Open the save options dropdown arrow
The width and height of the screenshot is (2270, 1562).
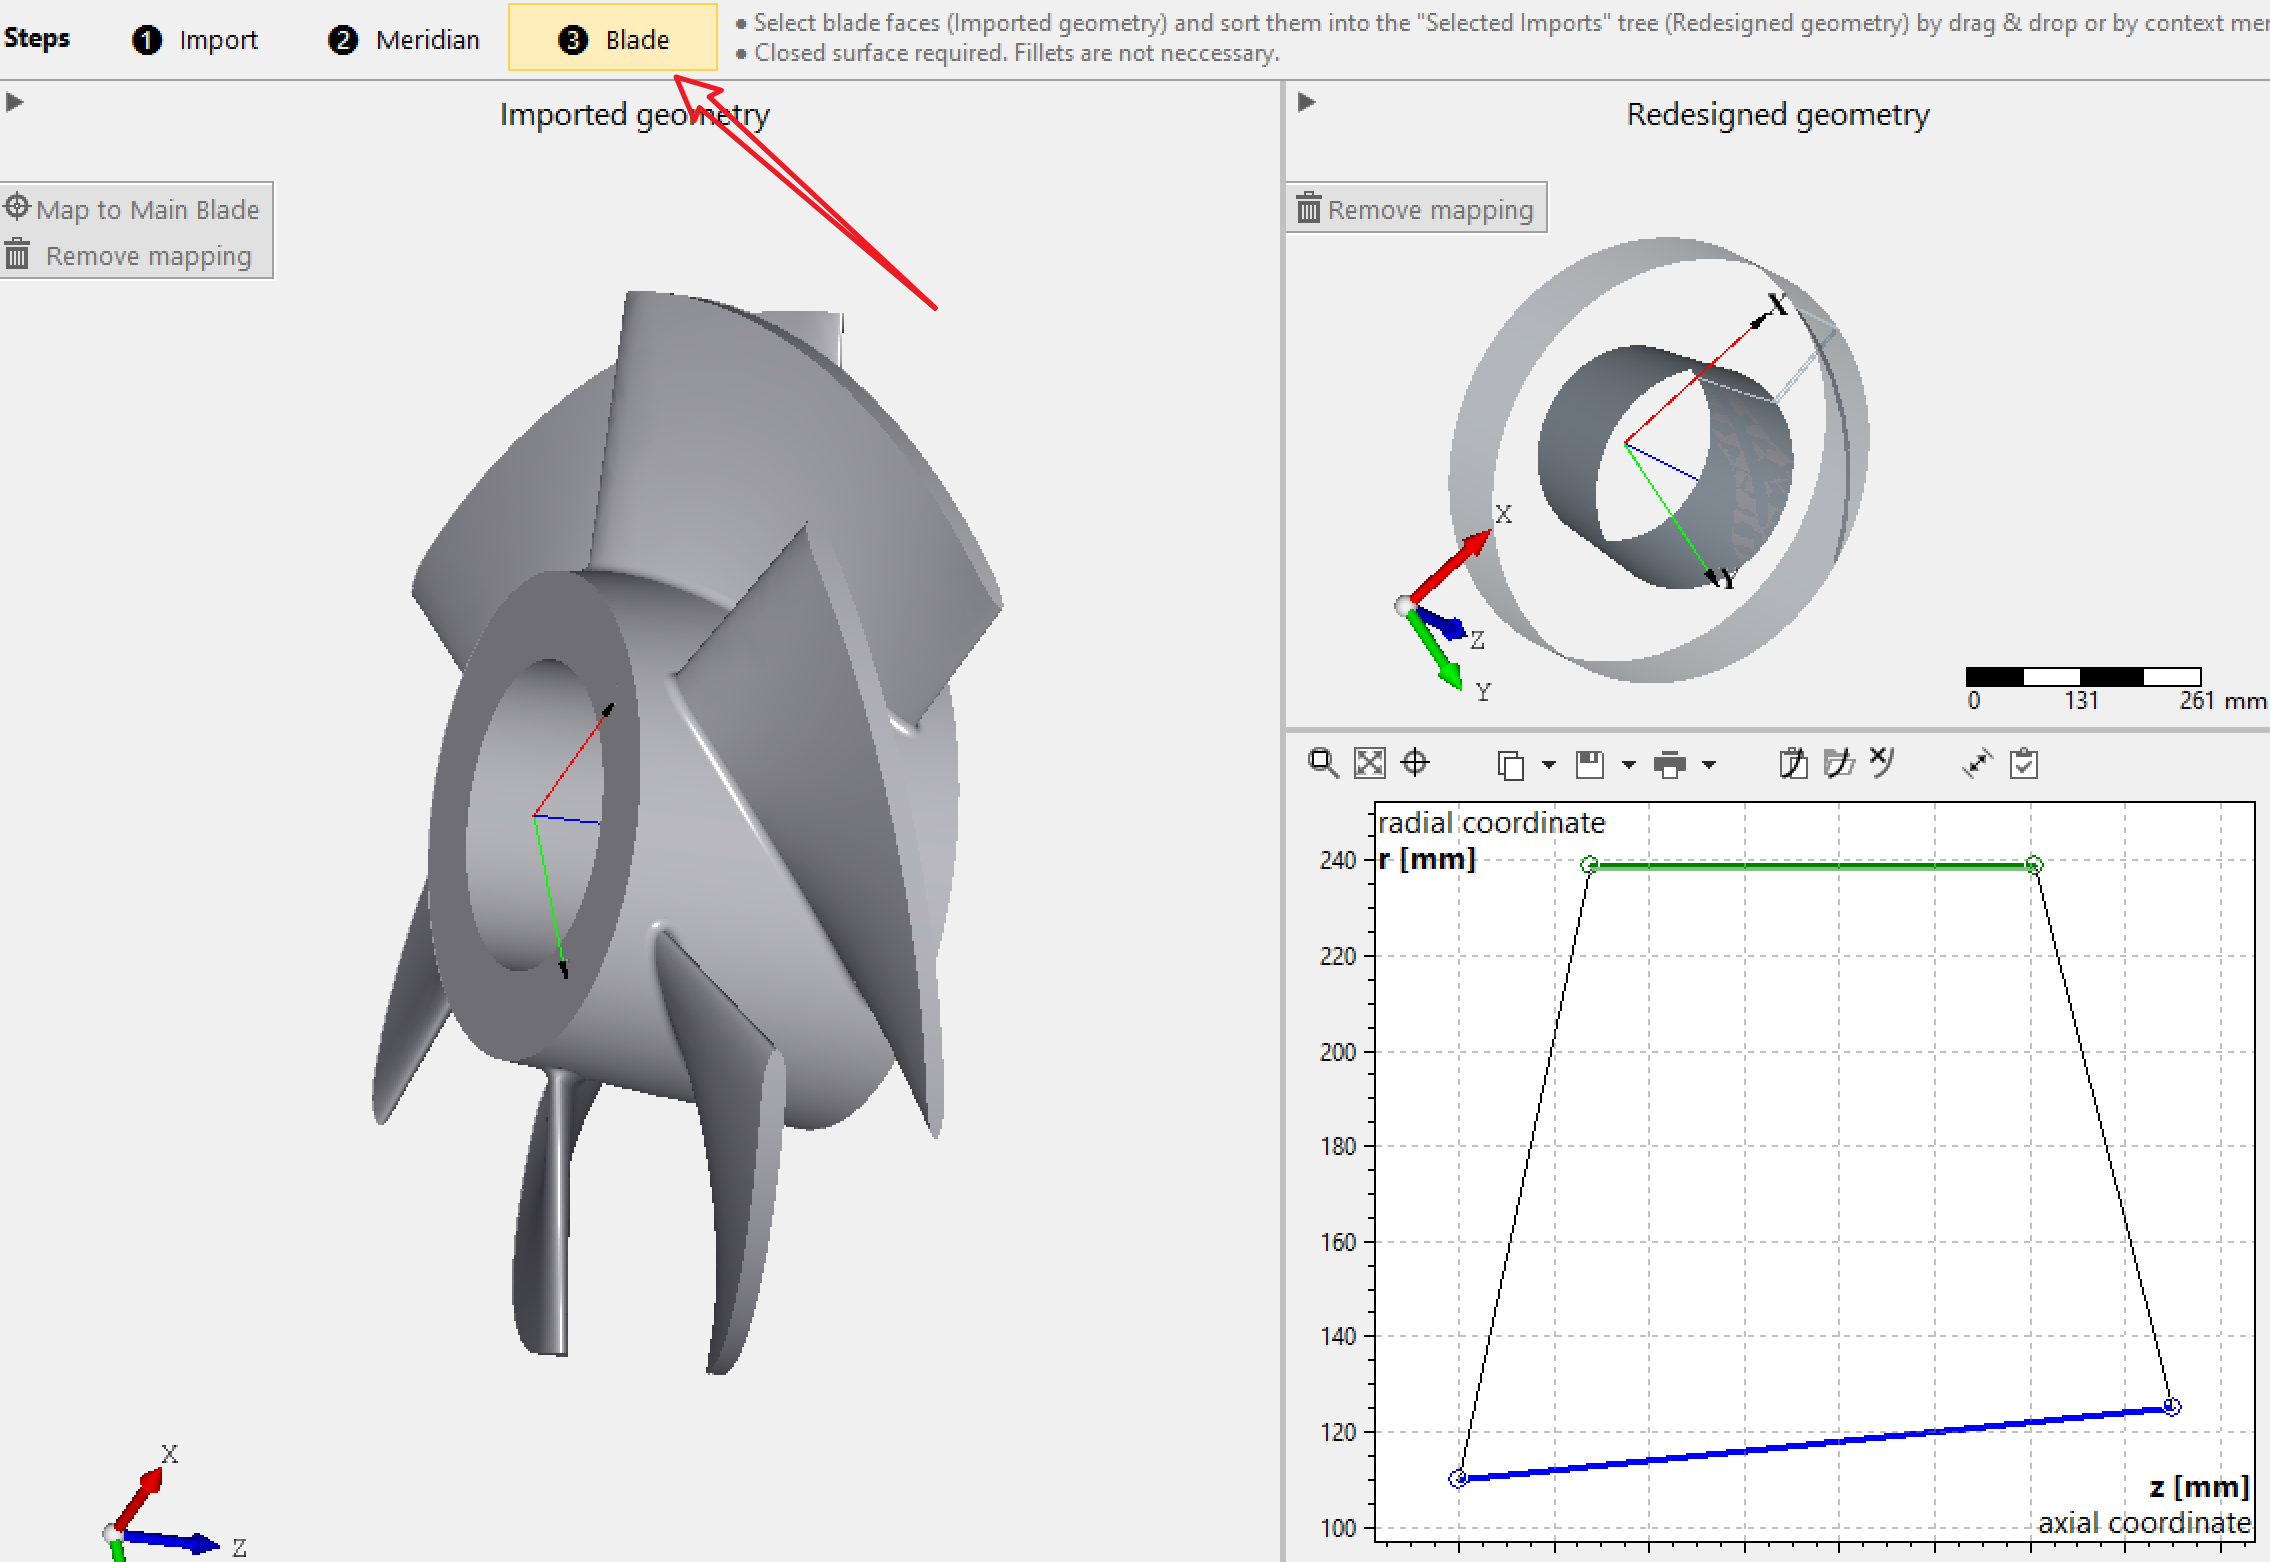tap(1629, 765)
